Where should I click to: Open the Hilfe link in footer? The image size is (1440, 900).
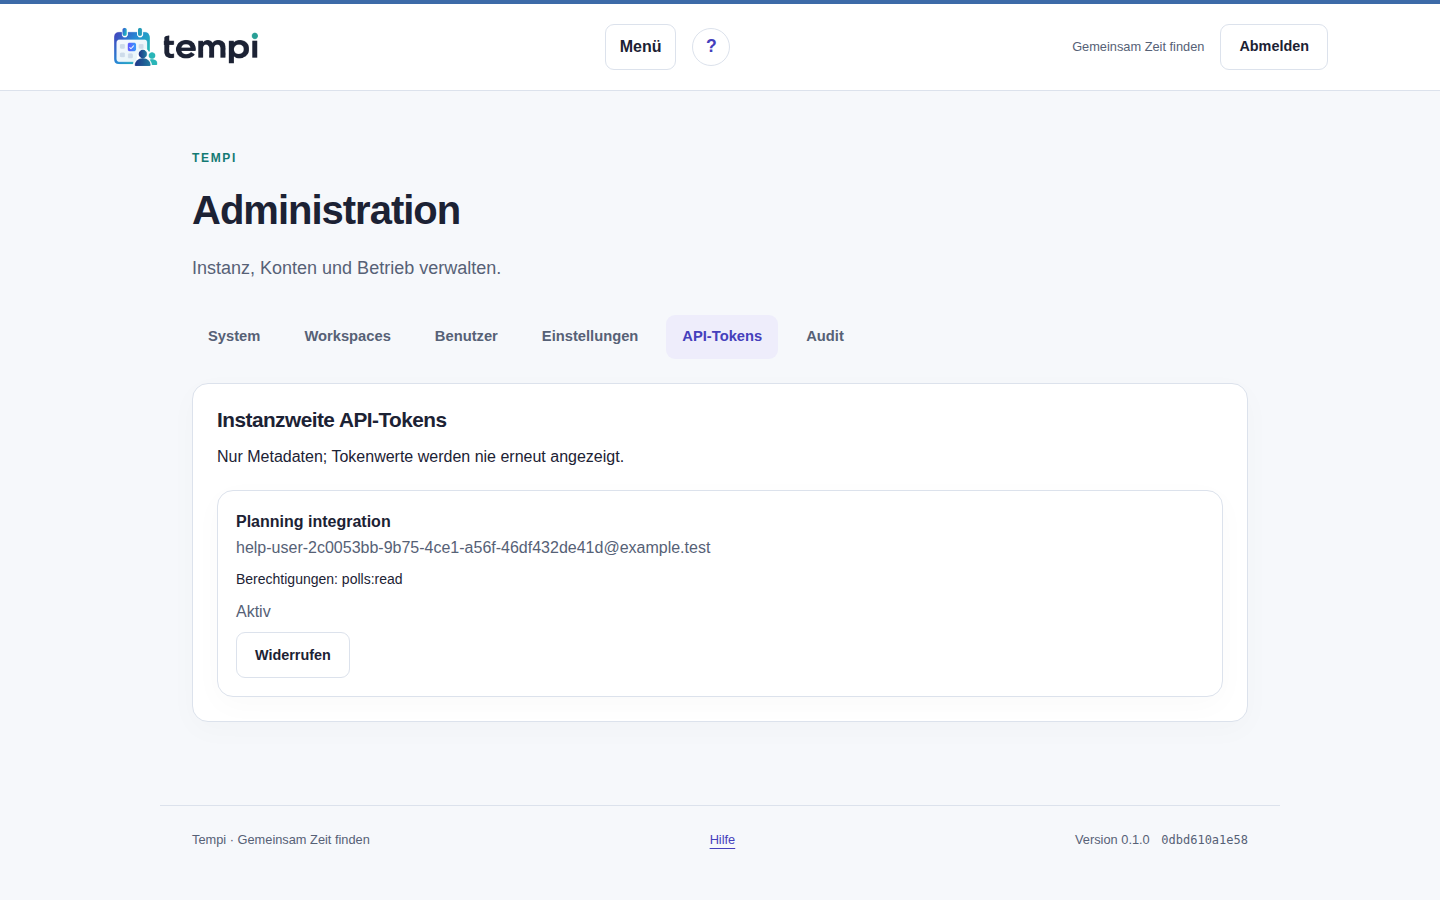tap(722, 840)
